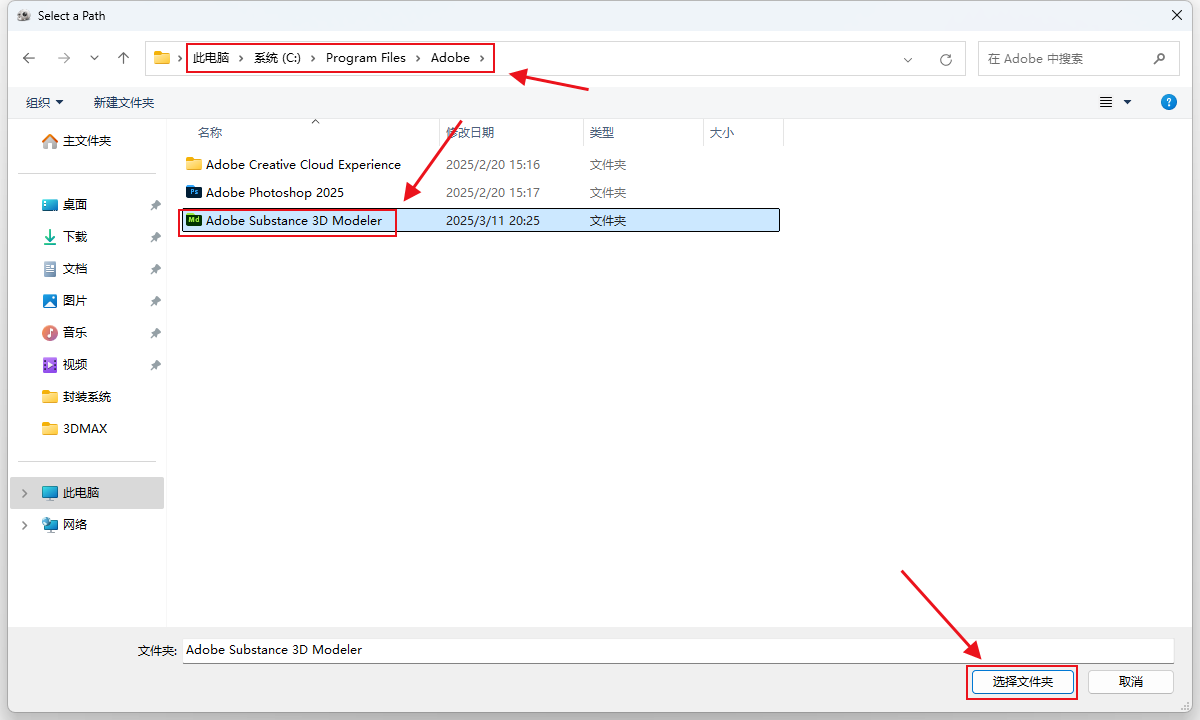Open 视频 in sidebar
The width and height of the screenshot is (1200, 720).
pyautogui.click(x=75, y=364)
